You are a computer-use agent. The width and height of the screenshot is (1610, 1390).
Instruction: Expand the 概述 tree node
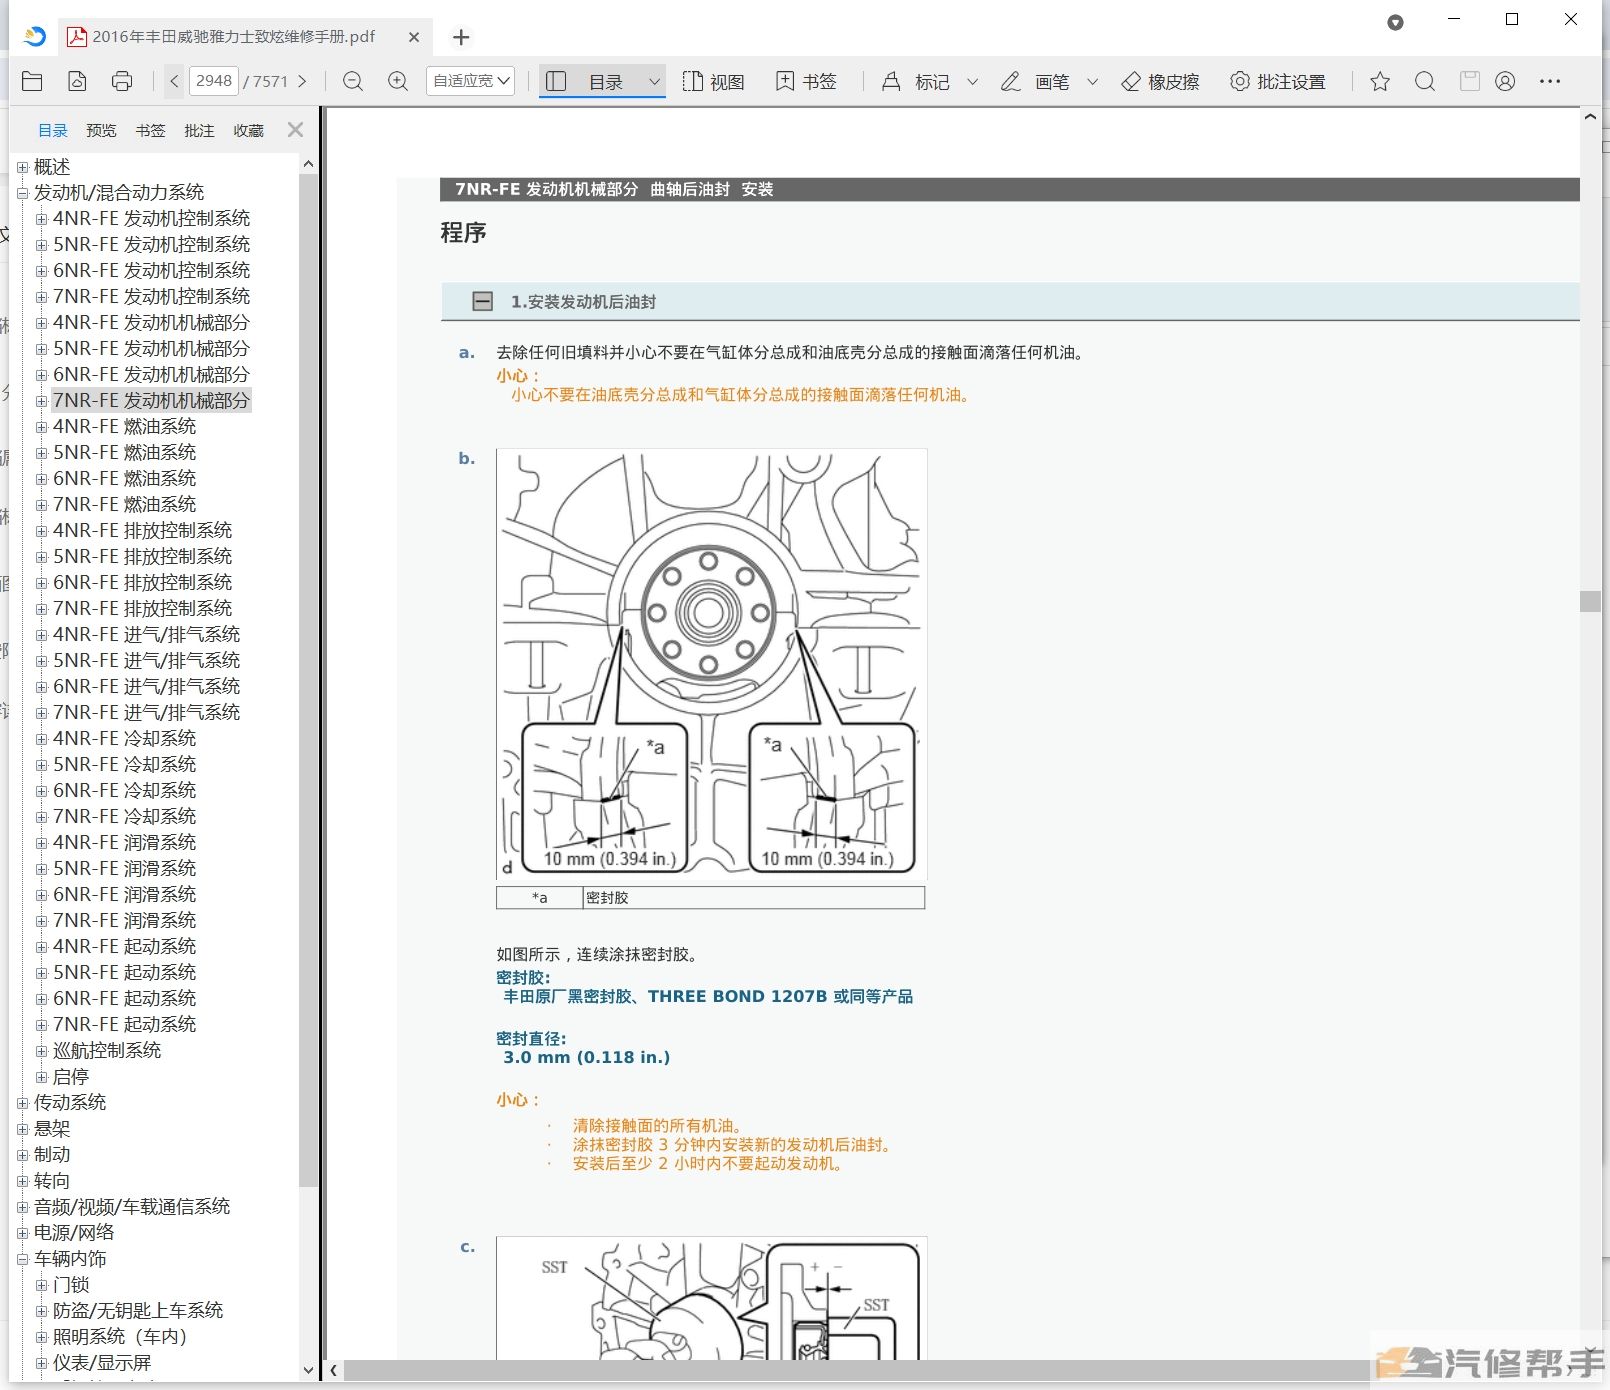(x=22, y=167)
